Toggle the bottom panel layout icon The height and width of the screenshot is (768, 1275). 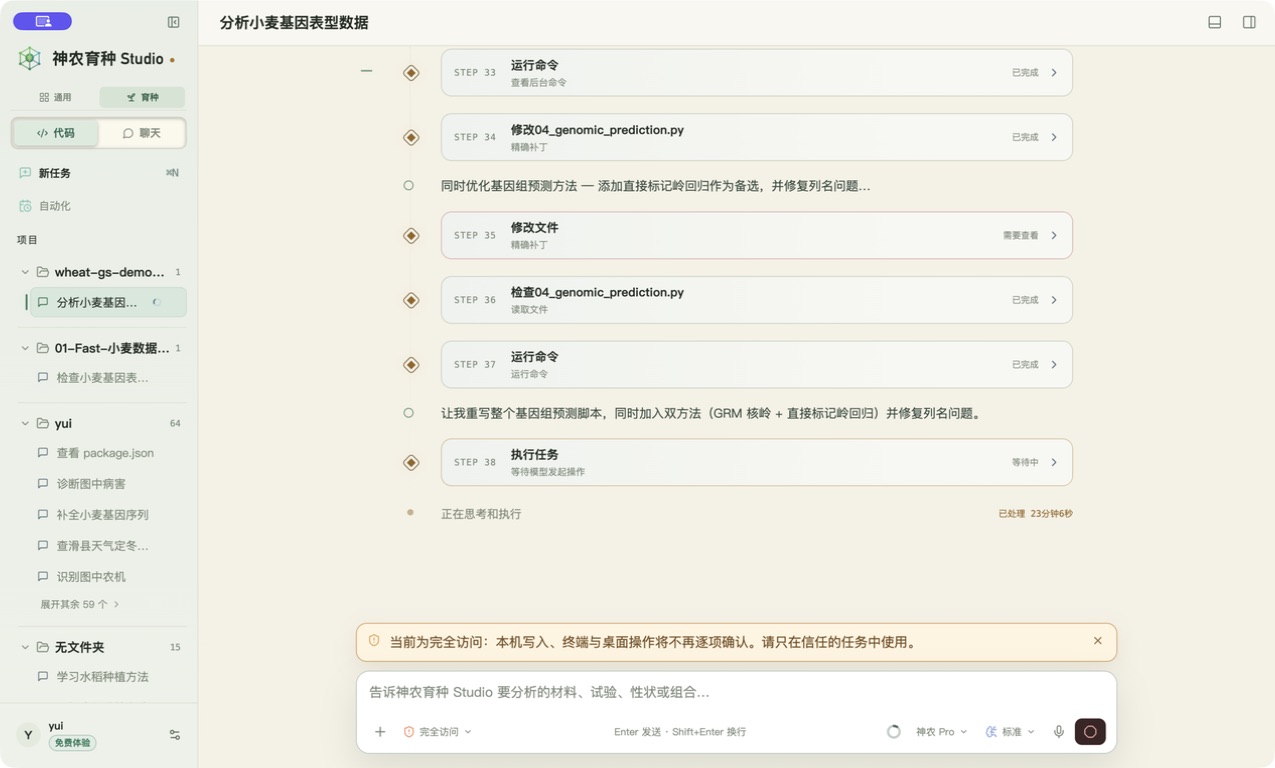[x=1215, y=22]
